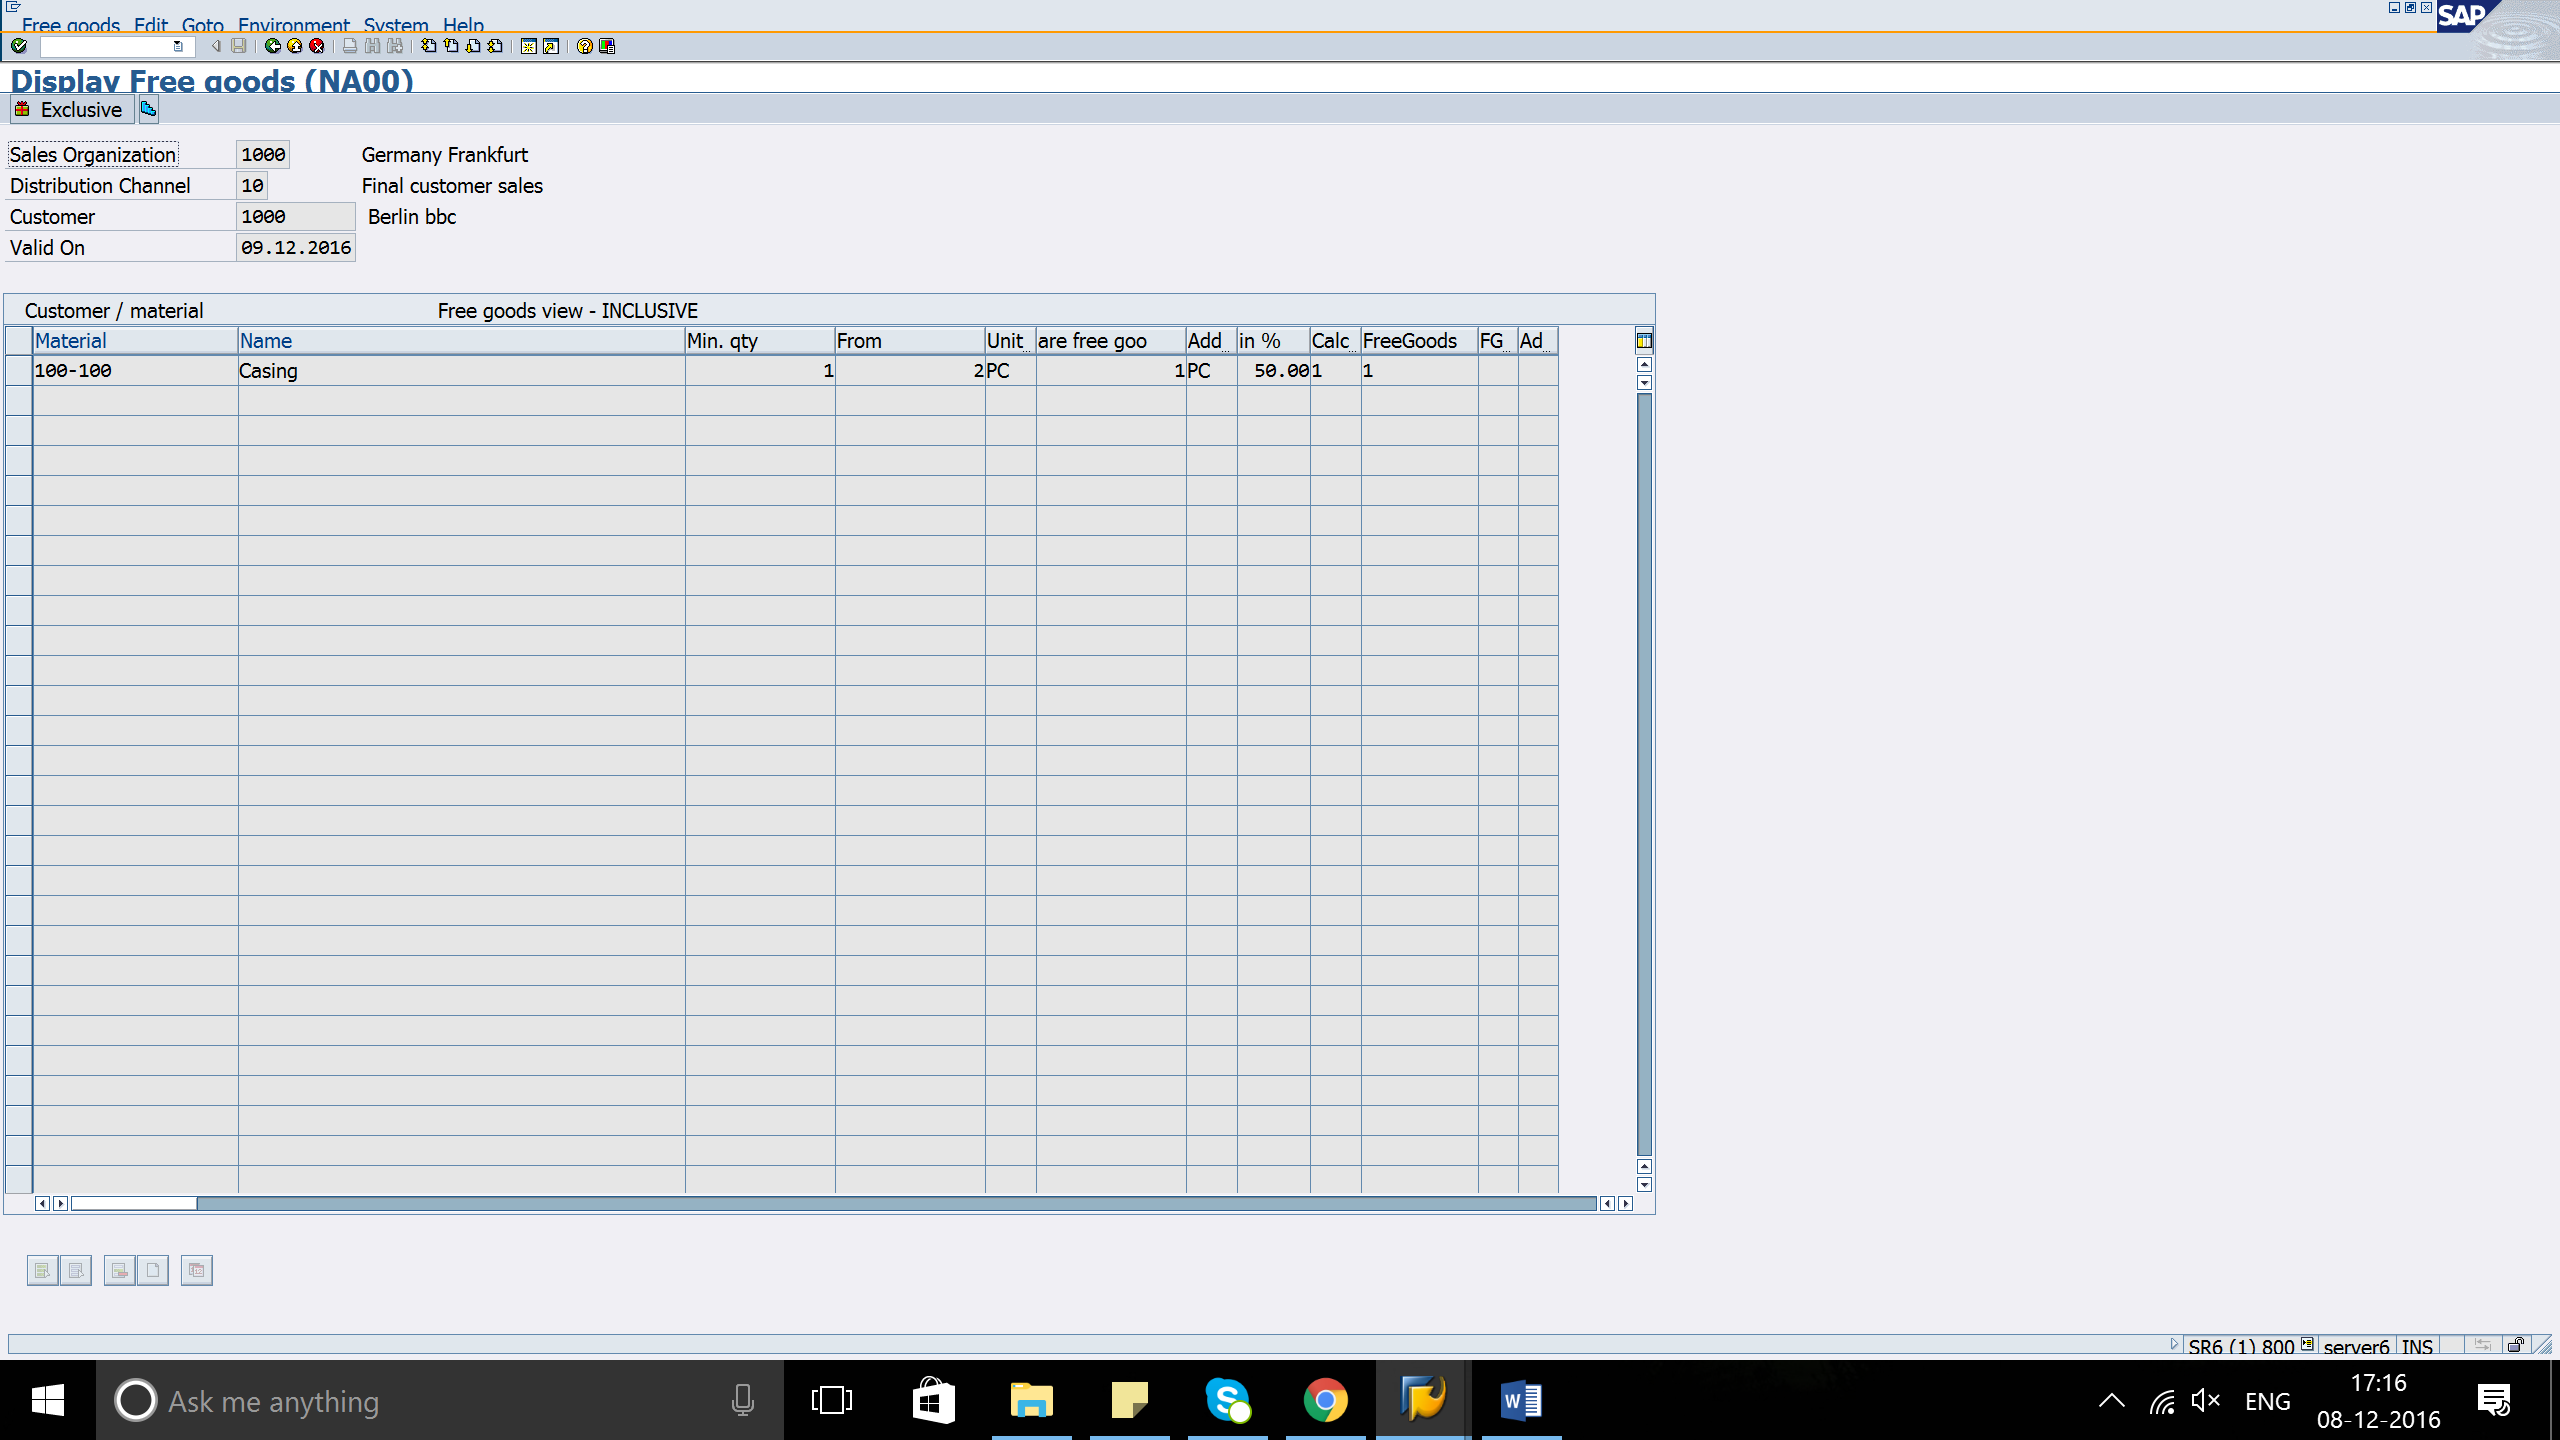The width and height of the screenshot is (2560, 1440).
Task: Go to Previous Page icon
Action: coord(451,46)
